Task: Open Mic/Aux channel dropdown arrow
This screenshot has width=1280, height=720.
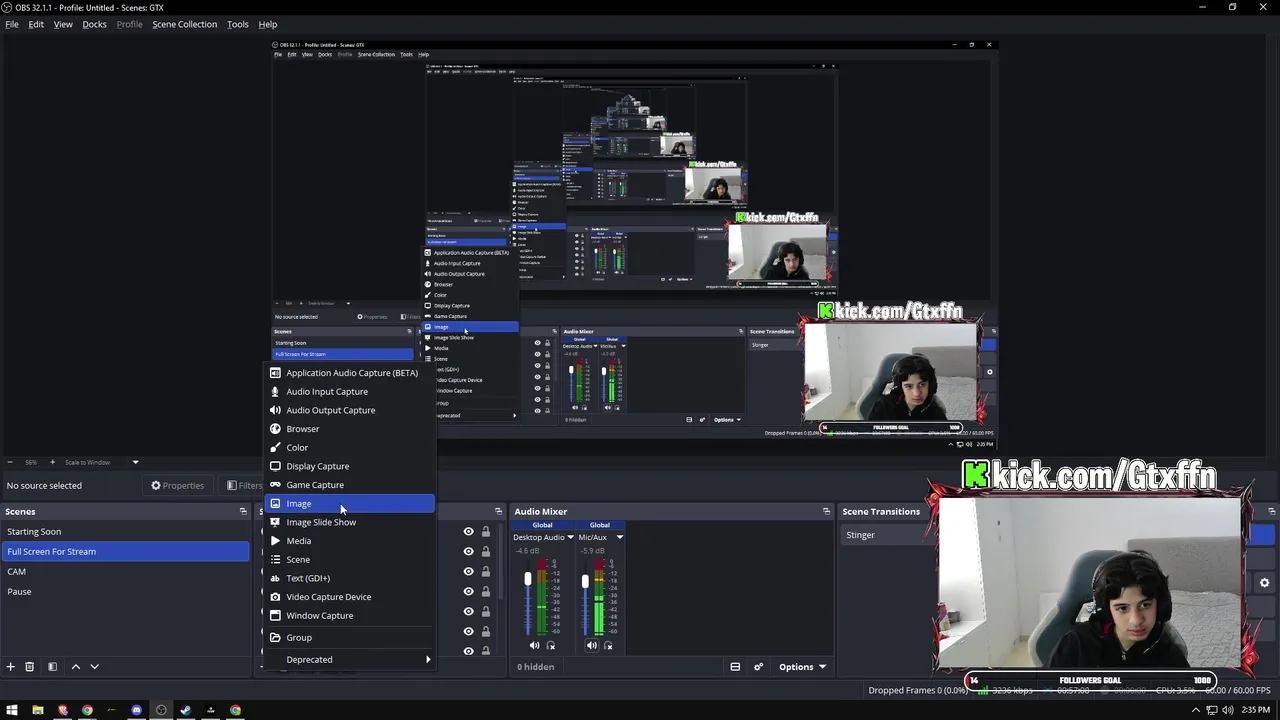Action: [619, 537]
